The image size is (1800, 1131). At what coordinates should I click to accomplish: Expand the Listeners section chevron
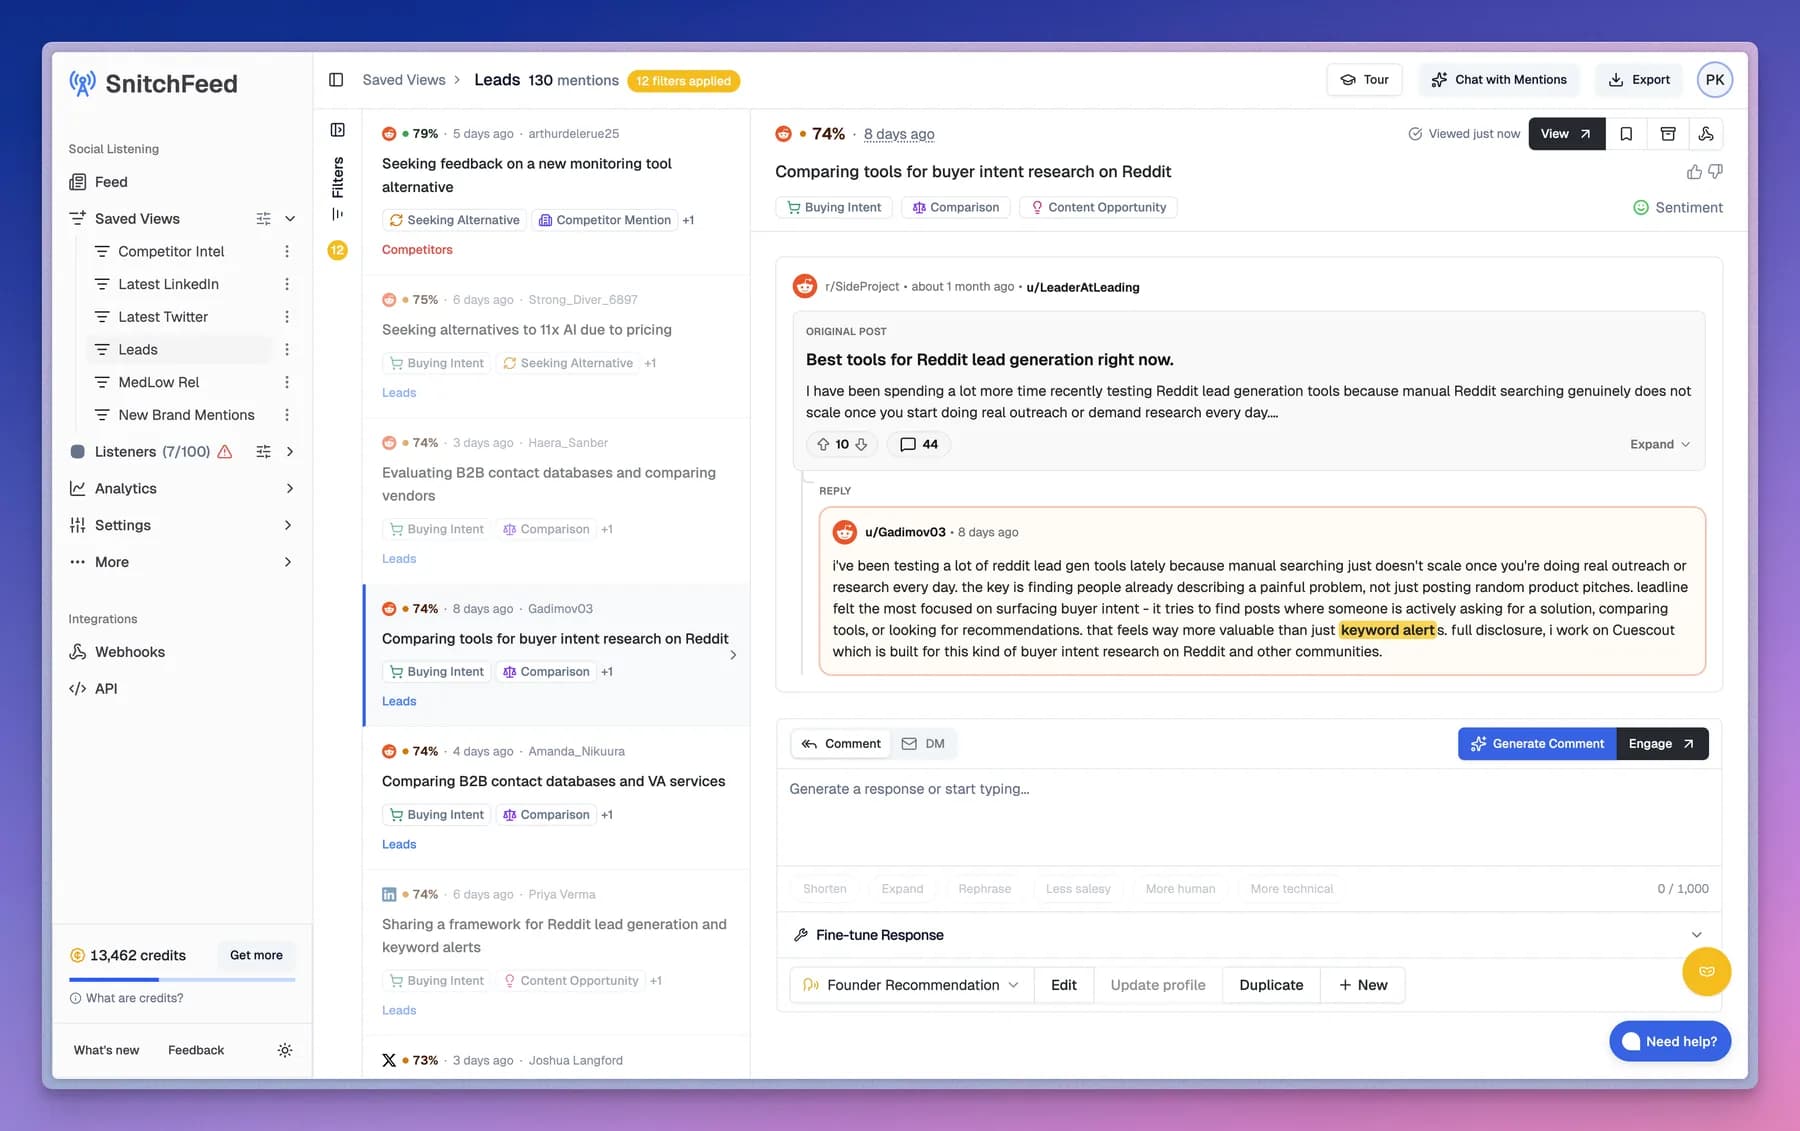coord(290,452)
